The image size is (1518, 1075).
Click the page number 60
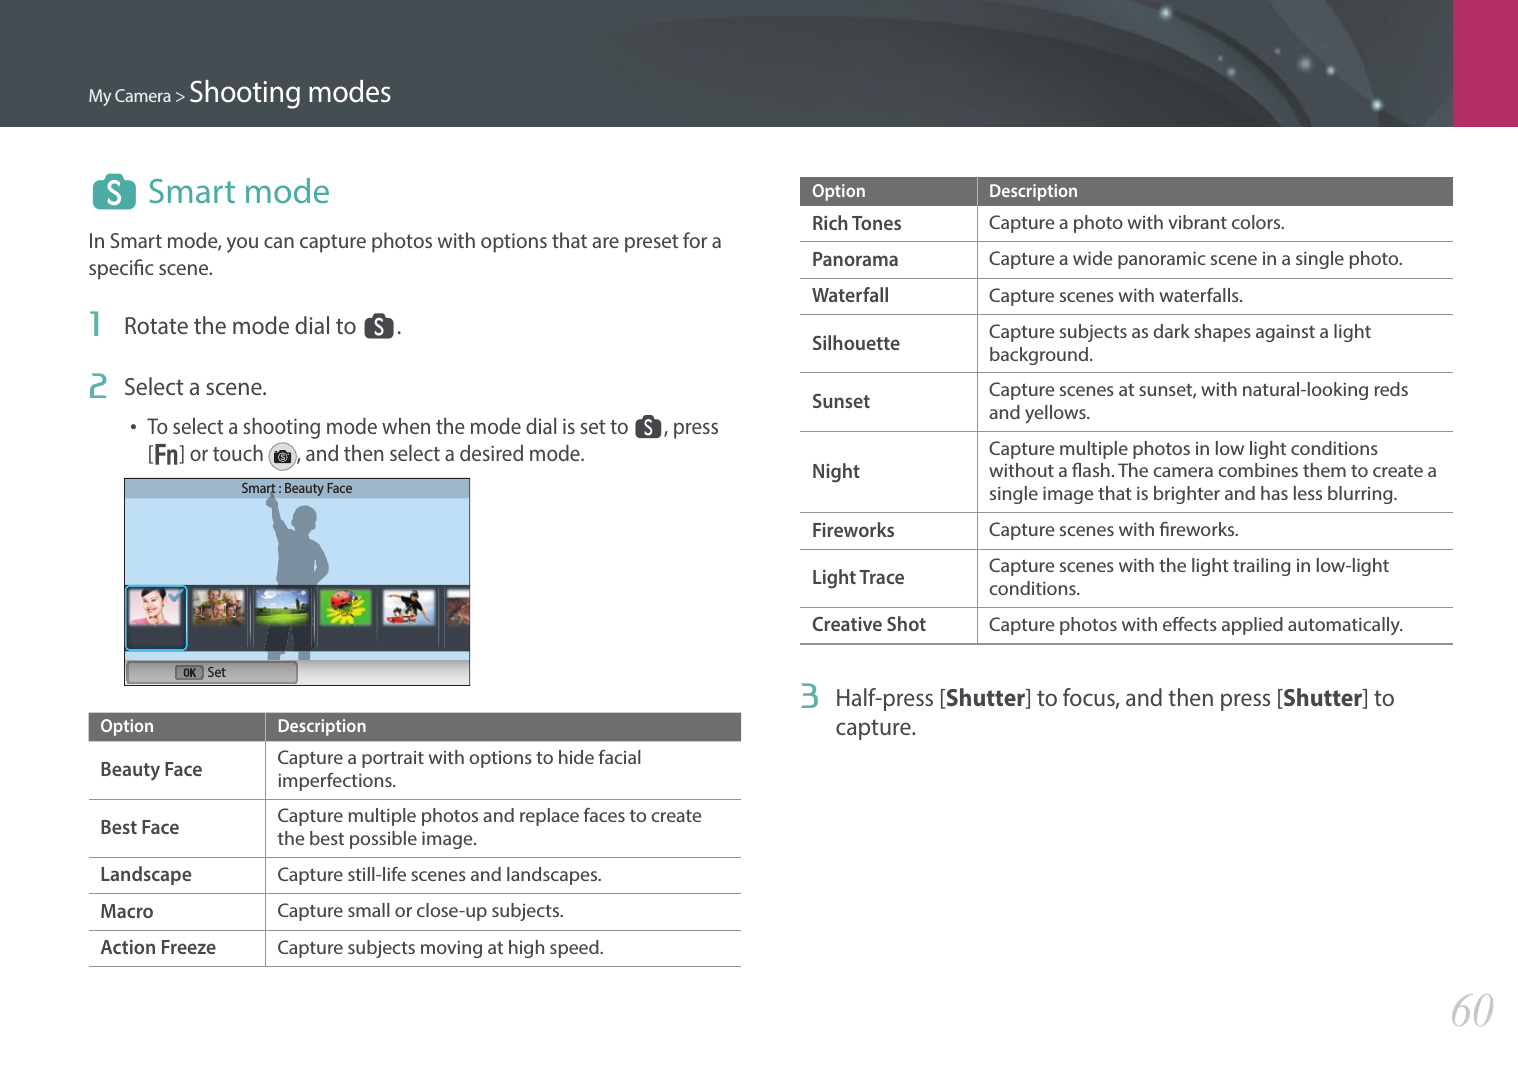pyautogui.click(x=1472, y=1011)
